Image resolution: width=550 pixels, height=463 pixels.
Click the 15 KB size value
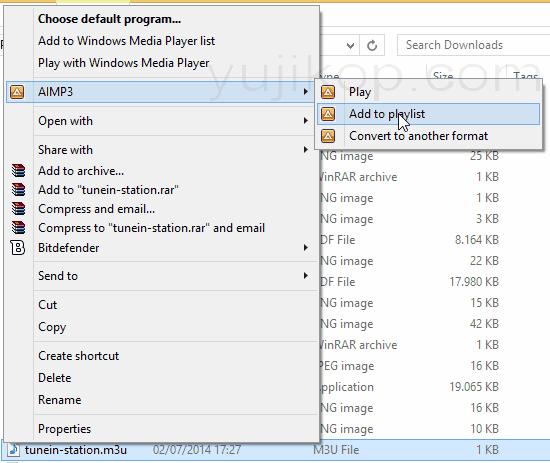pyautogui.click(x=484, y=302)
